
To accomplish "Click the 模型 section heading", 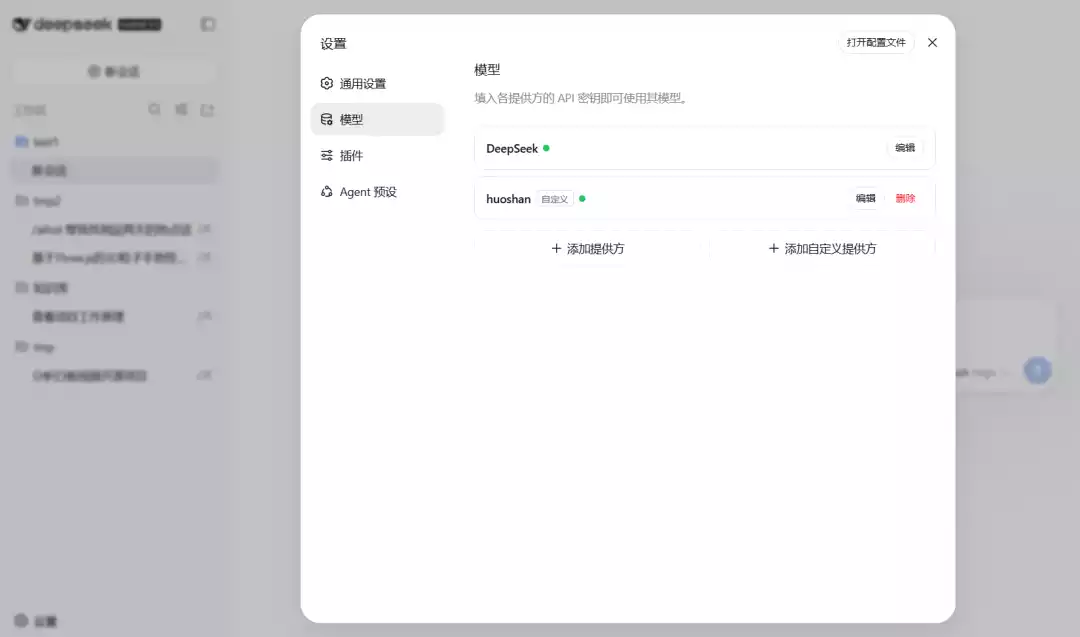I will point(487,70).
